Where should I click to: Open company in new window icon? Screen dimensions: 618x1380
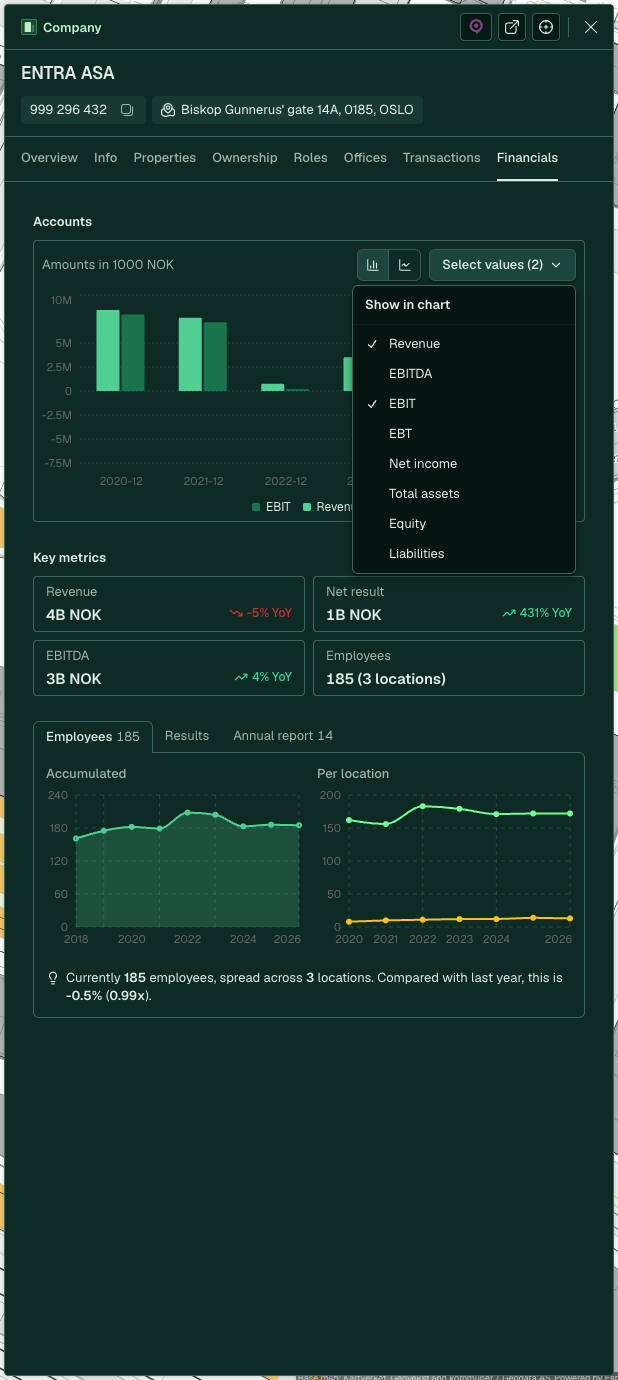[511, 27]
